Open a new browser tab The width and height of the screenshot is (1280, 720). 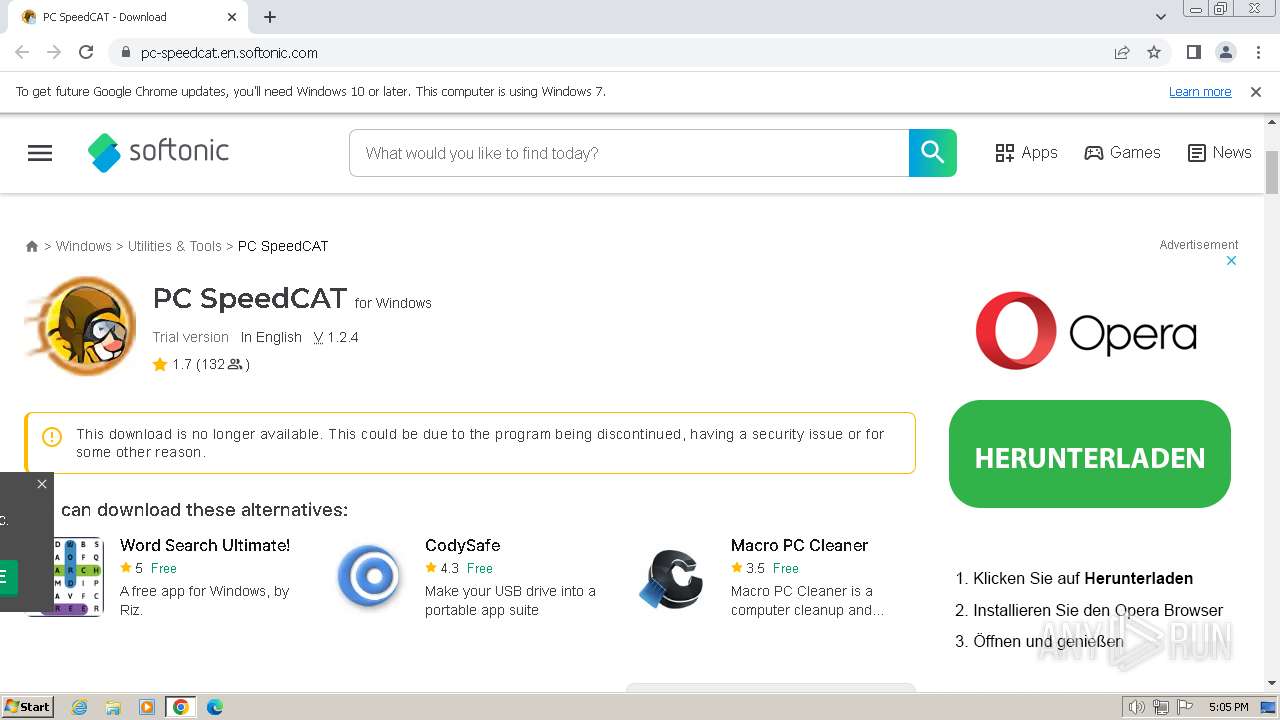[270, 17]
